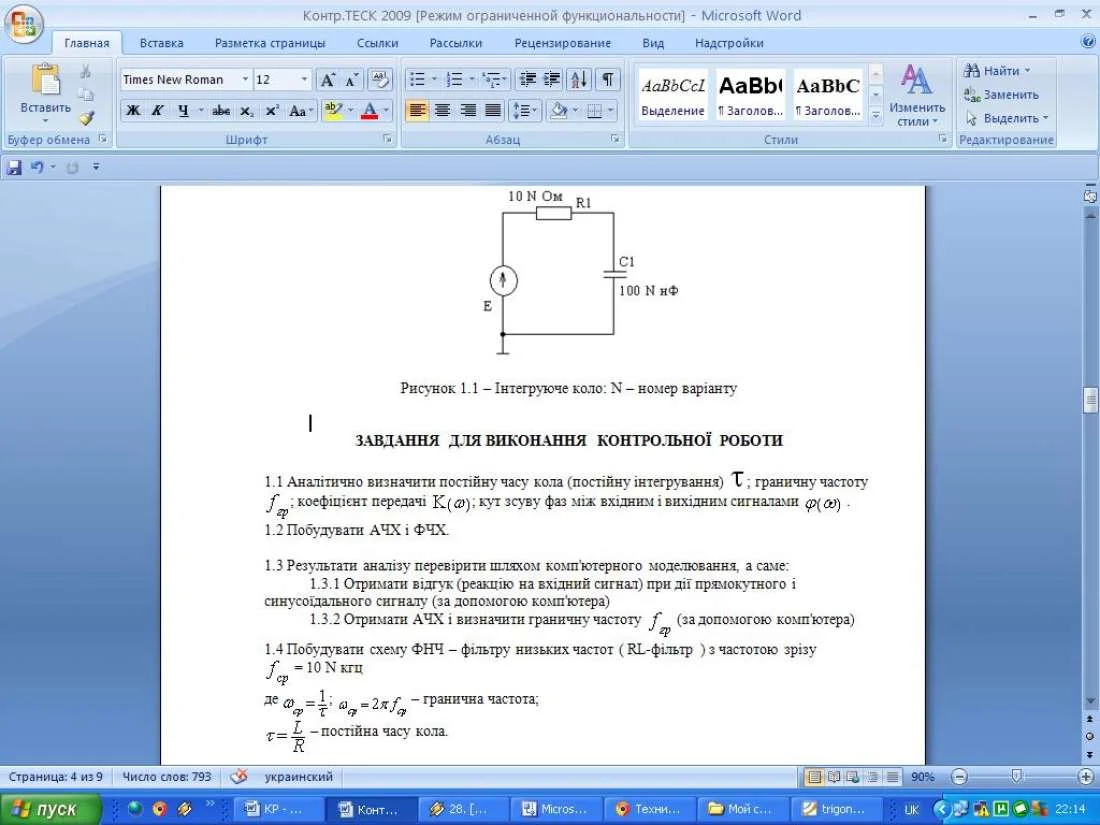Apply red font color
This screenshot has height=825, width=1100.
click(370, 111)
